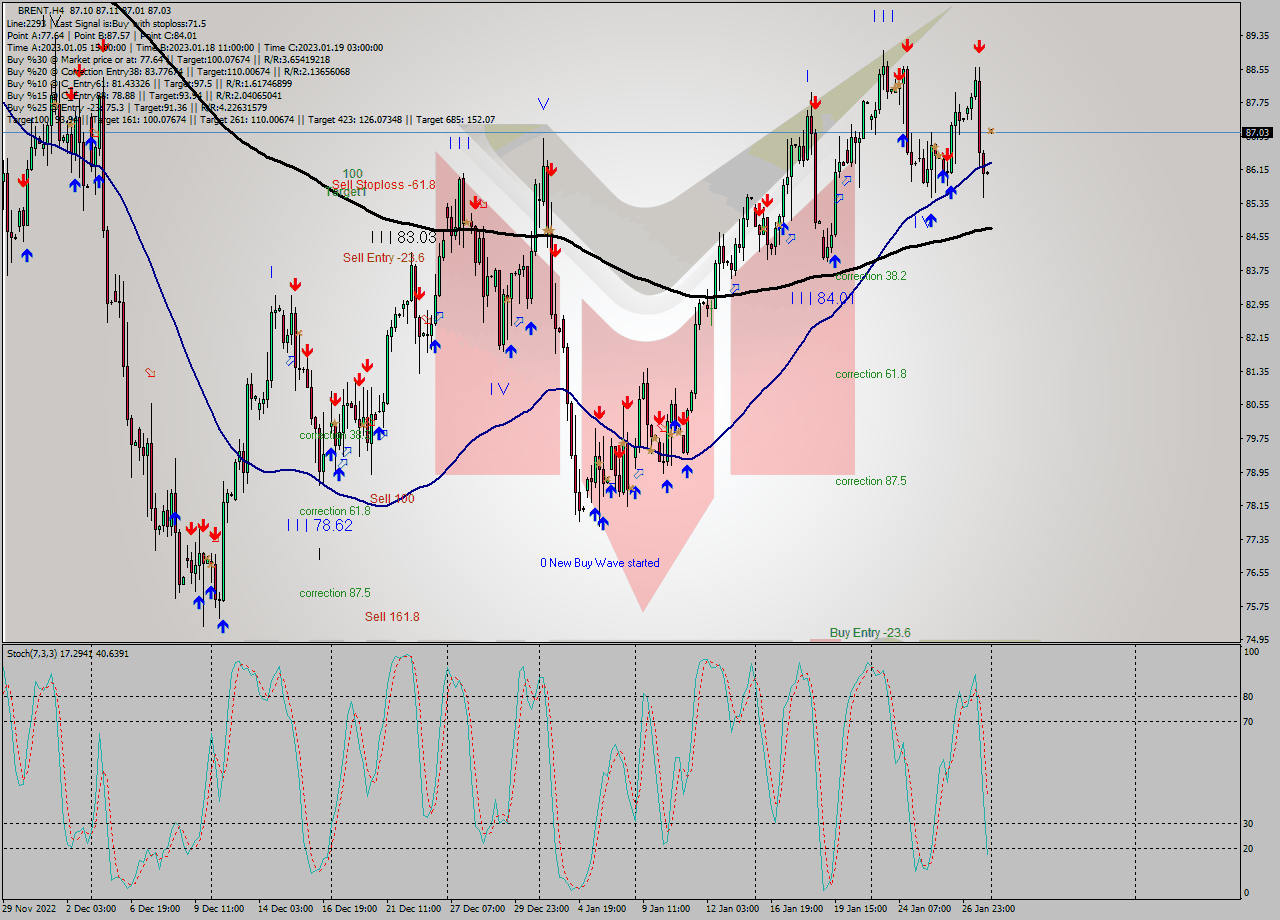This screenshot has width=1280, height=920.
Task: Click the '21 Dec 11:00' time label
Action: [x=413, y=909]
